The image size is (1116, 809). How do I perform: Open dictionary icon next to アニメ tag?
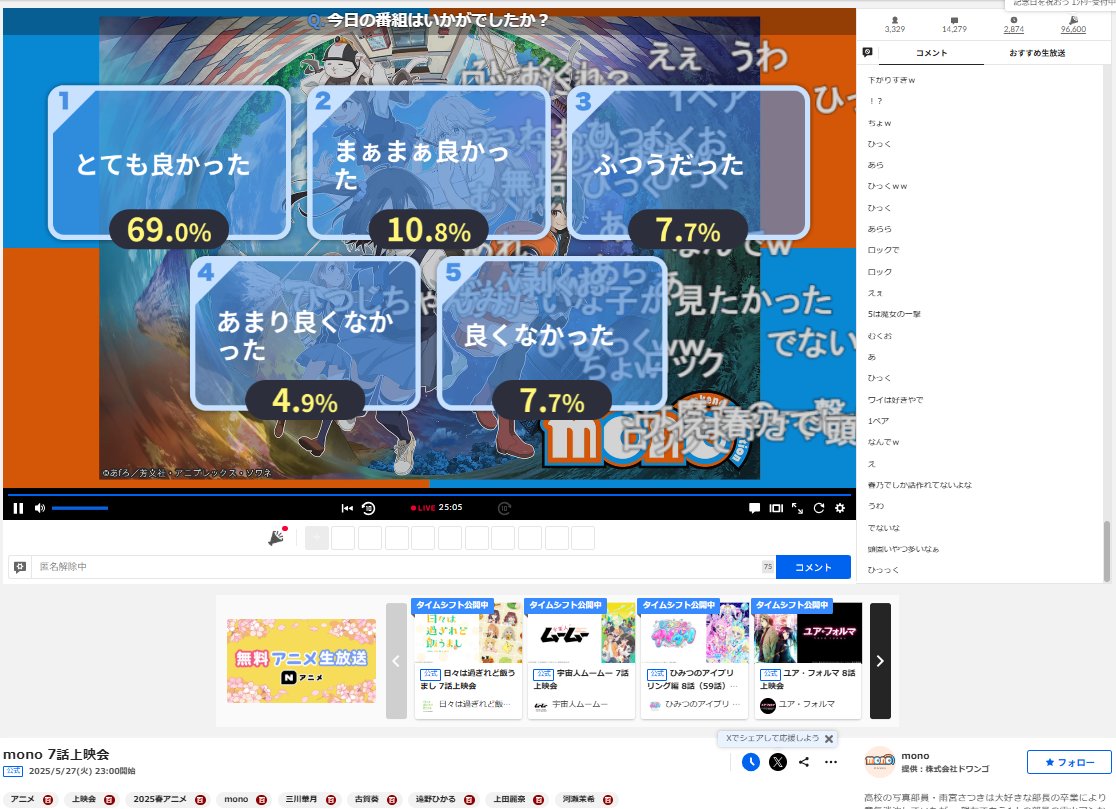[x=48, y=800]
